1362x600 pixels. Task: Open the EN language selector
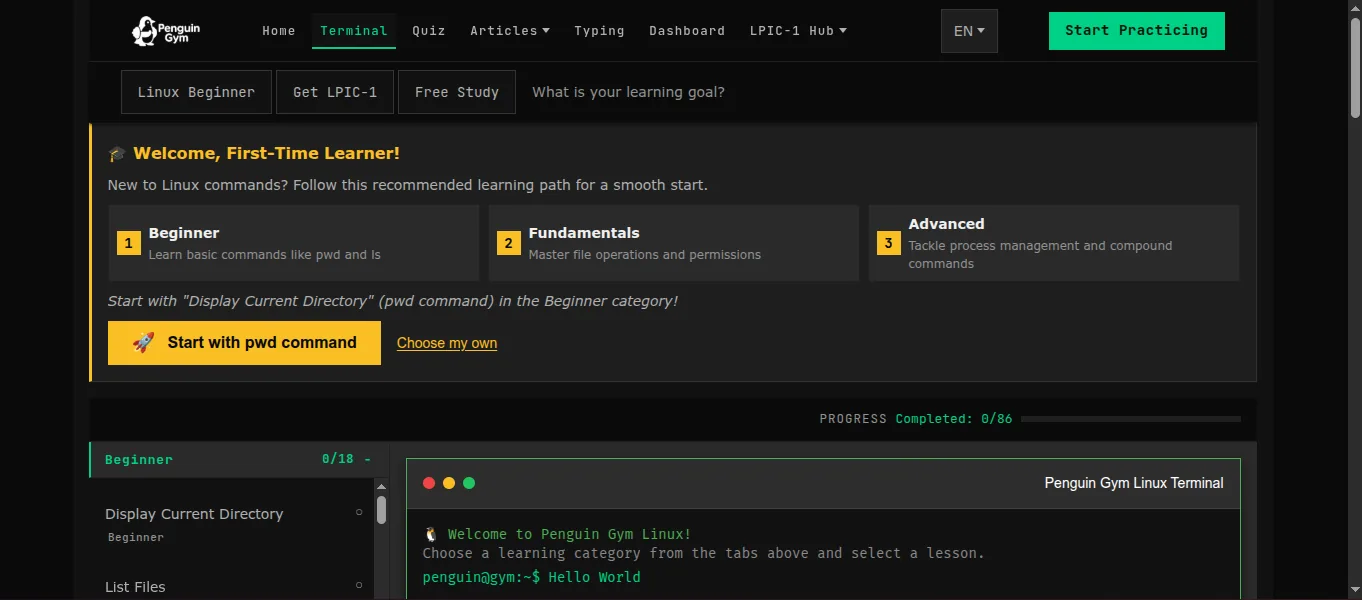coord(969,31)
